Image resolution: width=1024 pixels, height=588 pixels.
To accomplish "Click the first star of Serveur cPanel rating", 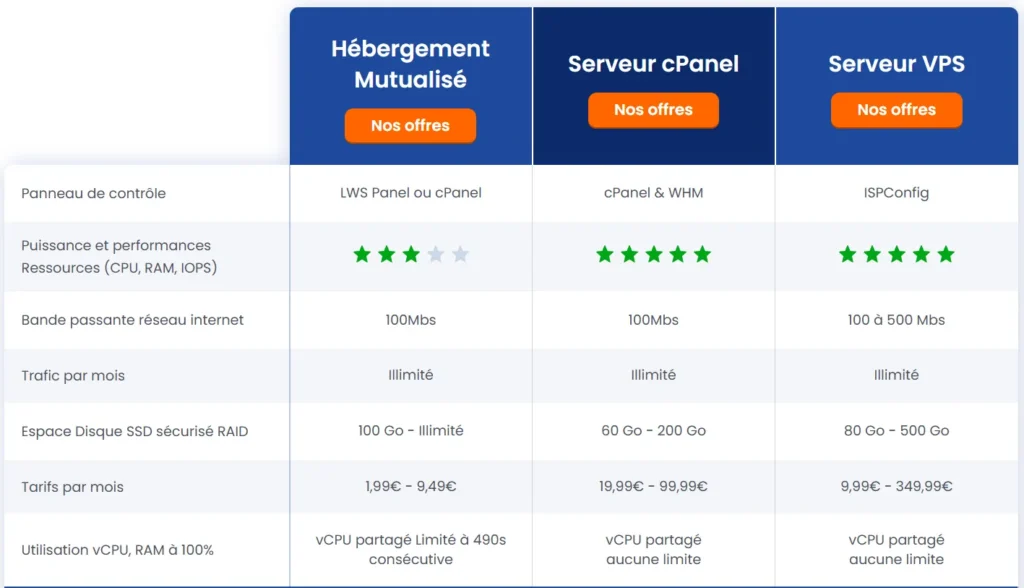I will [604, 255].
